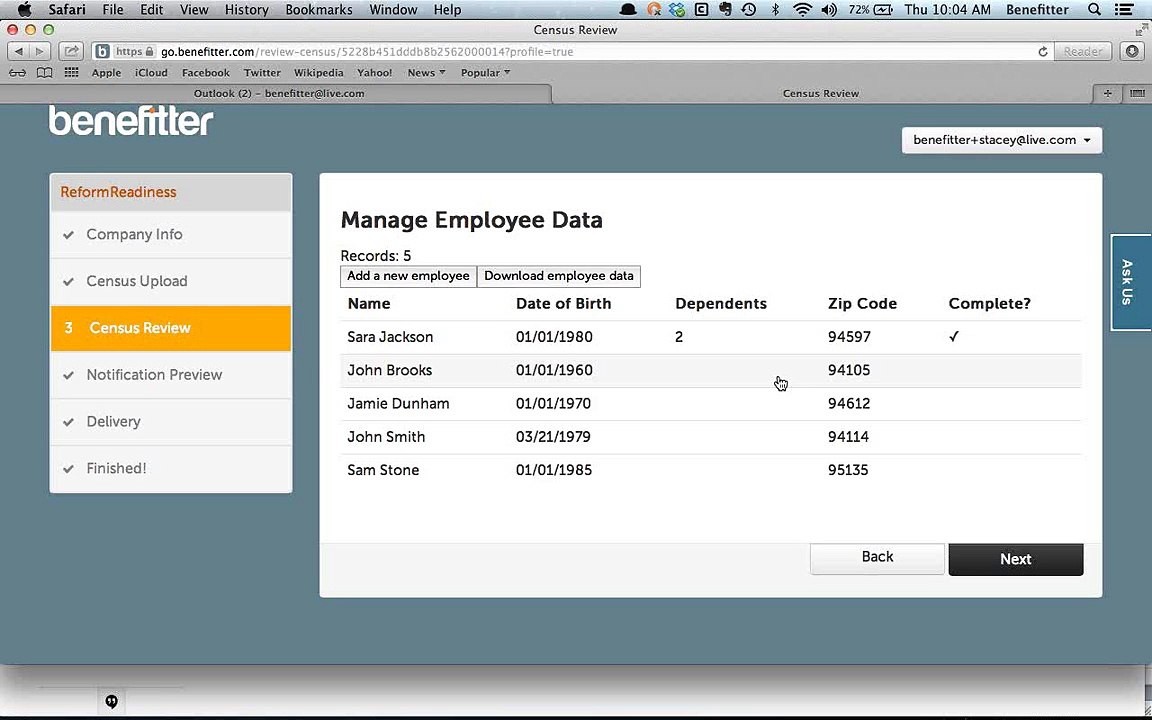
Task: Open a new tab with plus button
Action: (x=1107, y=93)
